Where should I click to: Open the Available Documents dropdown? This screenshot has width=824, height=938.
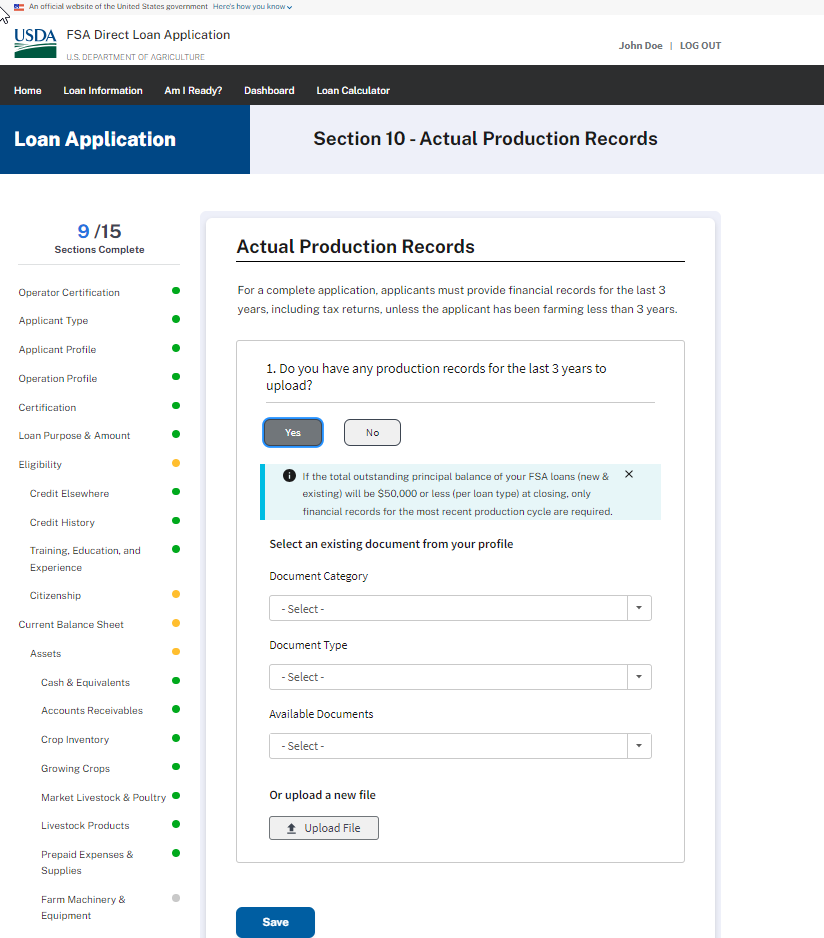click(460, 746)
